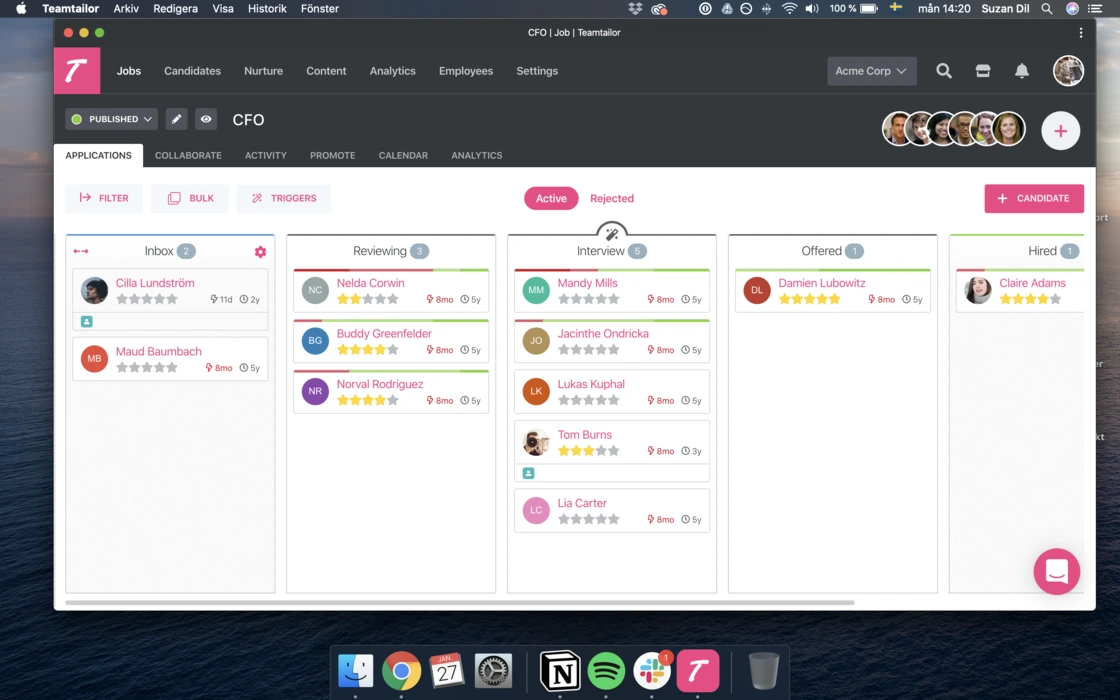The height and width of the screenshot is (700, 1120).
Task: Open candidate Nelda Corwin
Action: click(370, 283)
